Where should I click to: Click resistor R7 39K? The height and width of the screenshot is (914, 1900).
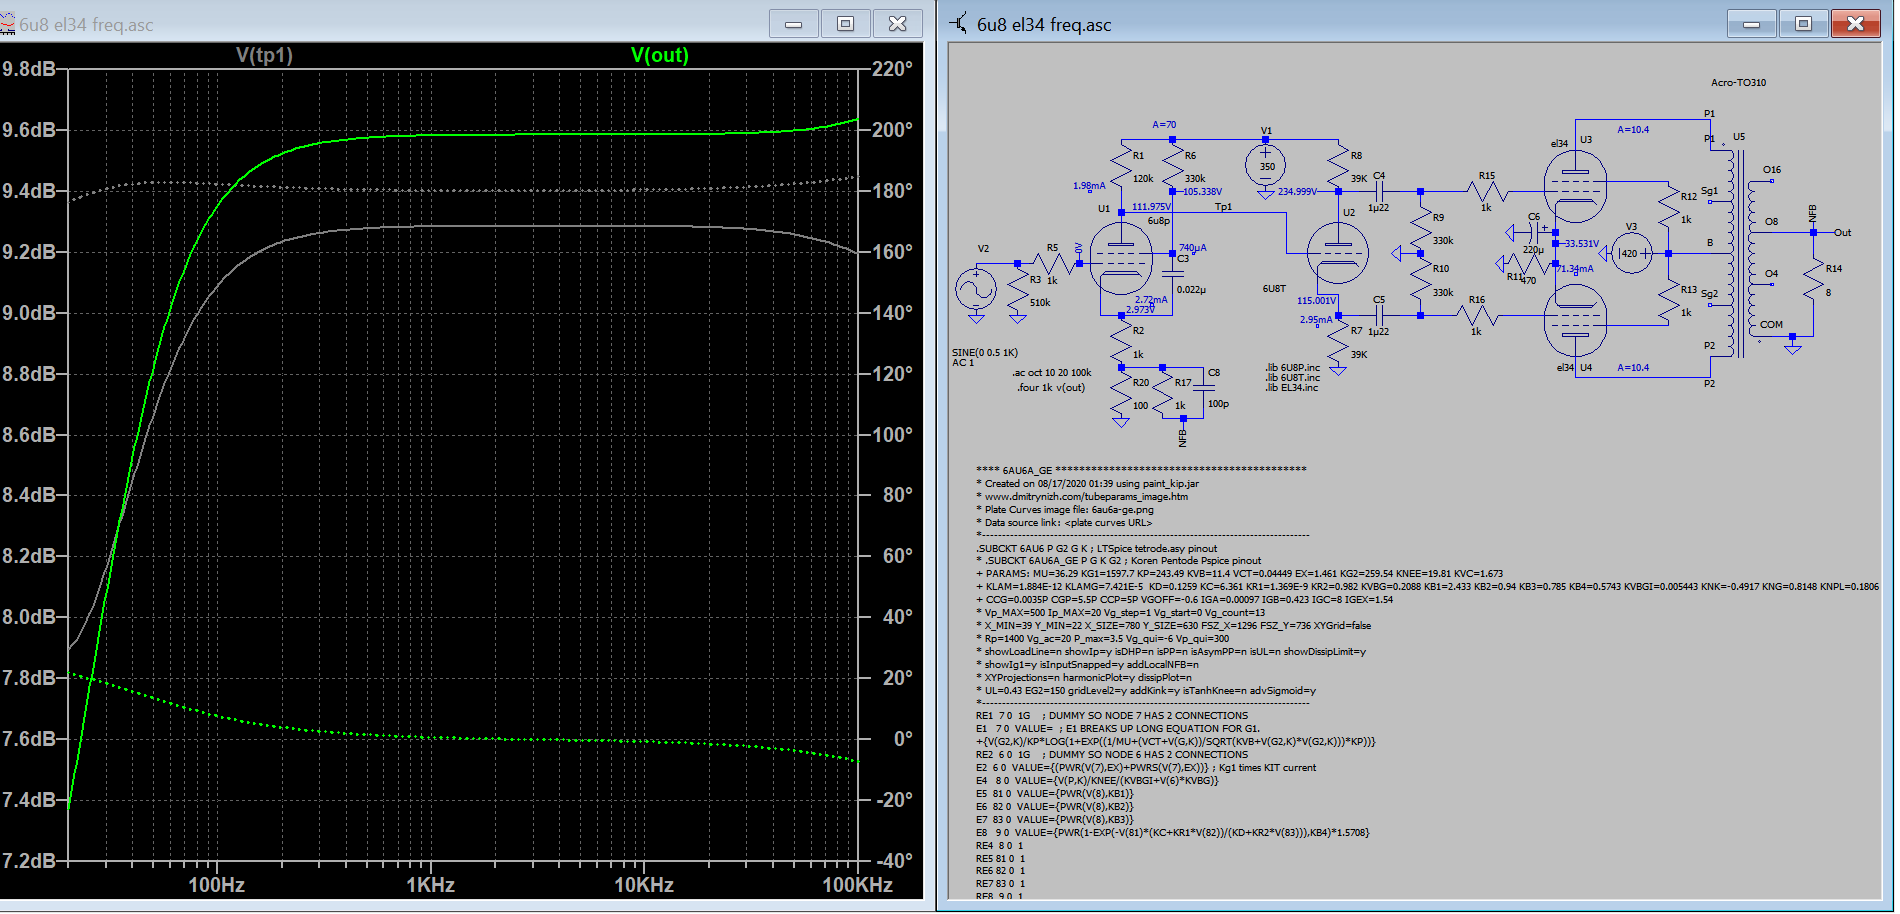point(1338,342)
